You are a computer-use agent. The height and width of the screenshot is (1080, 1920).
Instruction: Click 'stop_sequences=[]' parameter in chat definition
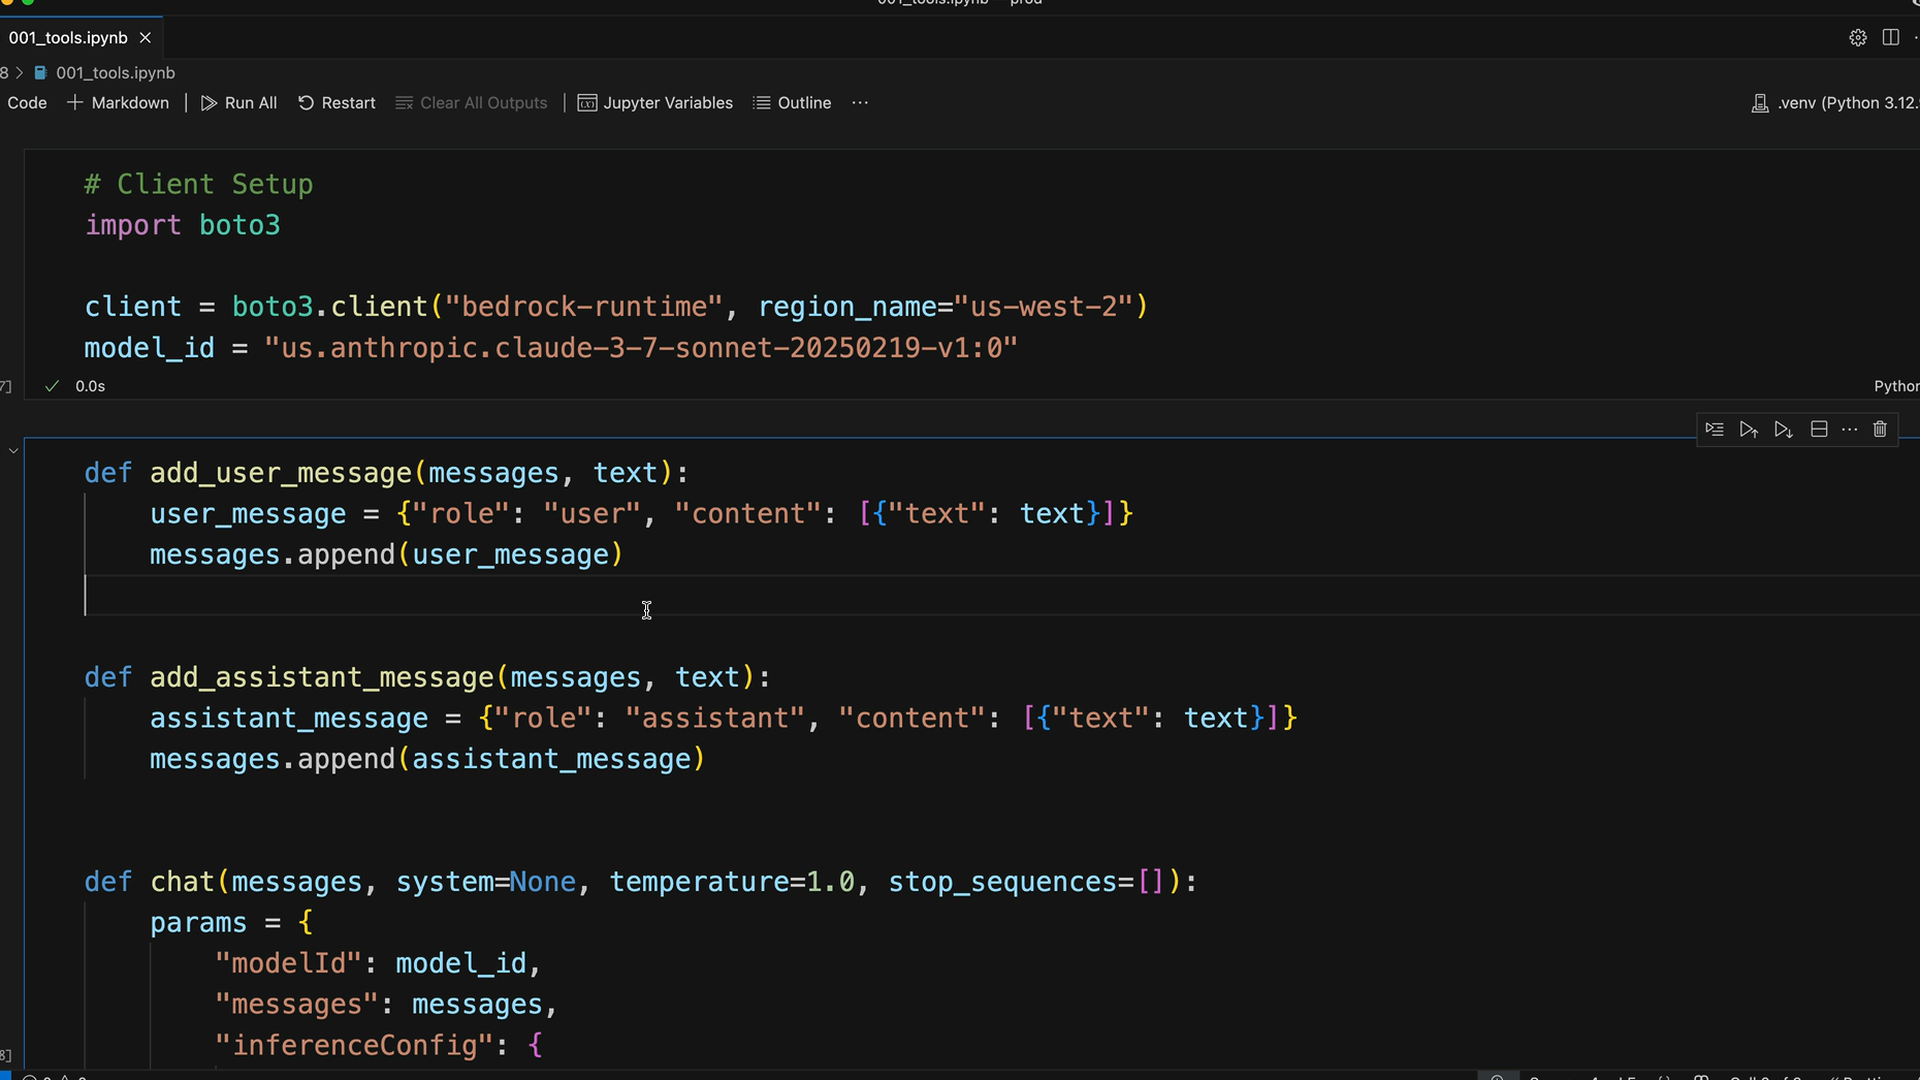(1027, 882)
